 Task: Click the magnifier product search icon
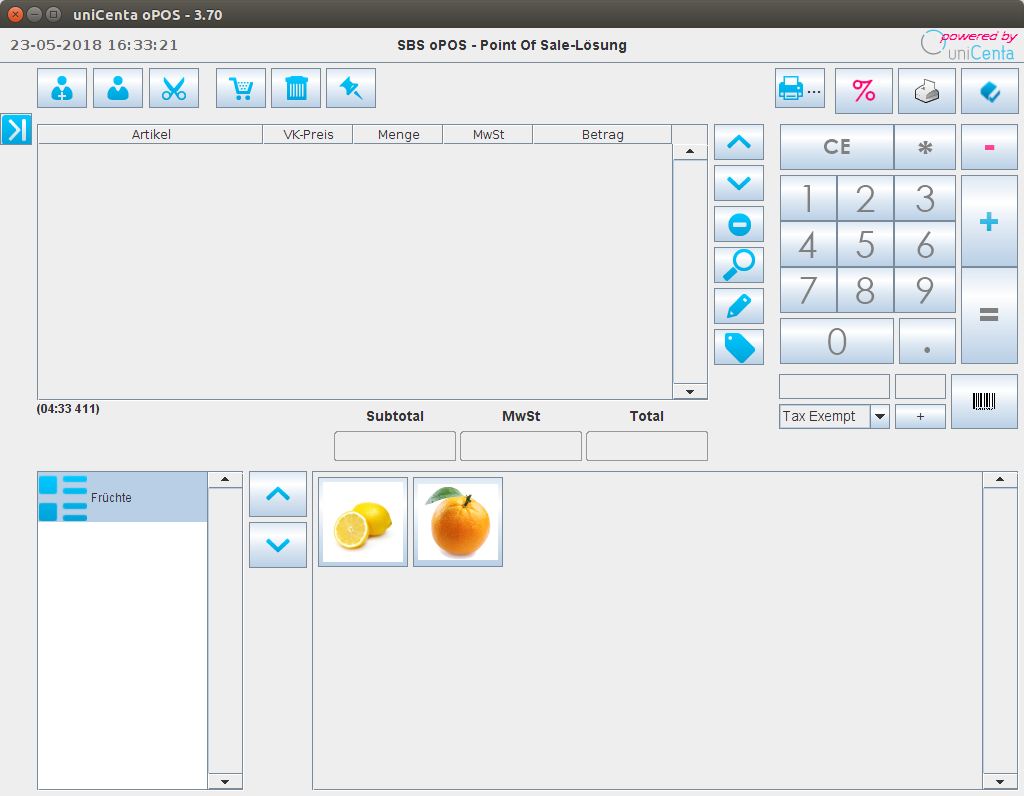[739, 265]
